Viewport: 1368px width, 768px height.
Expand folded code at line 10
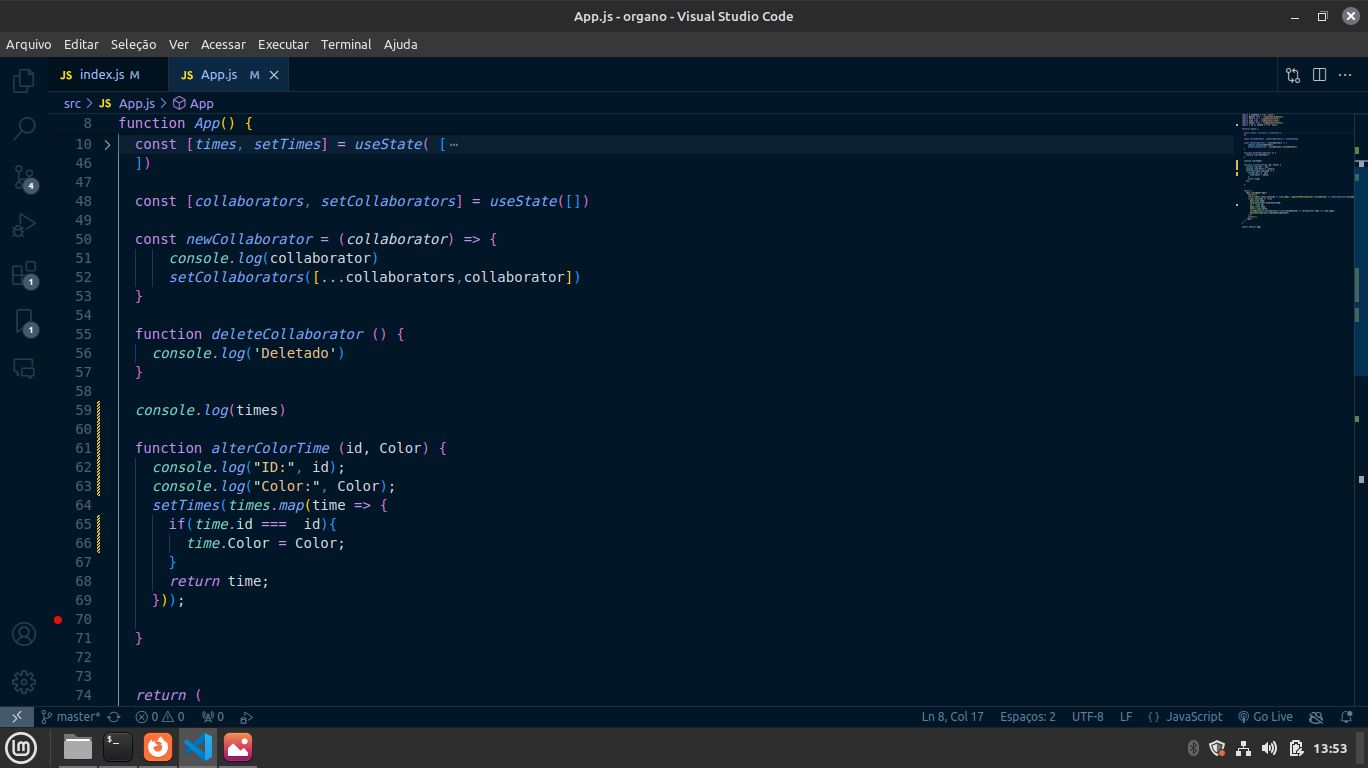tap(108, 144)
